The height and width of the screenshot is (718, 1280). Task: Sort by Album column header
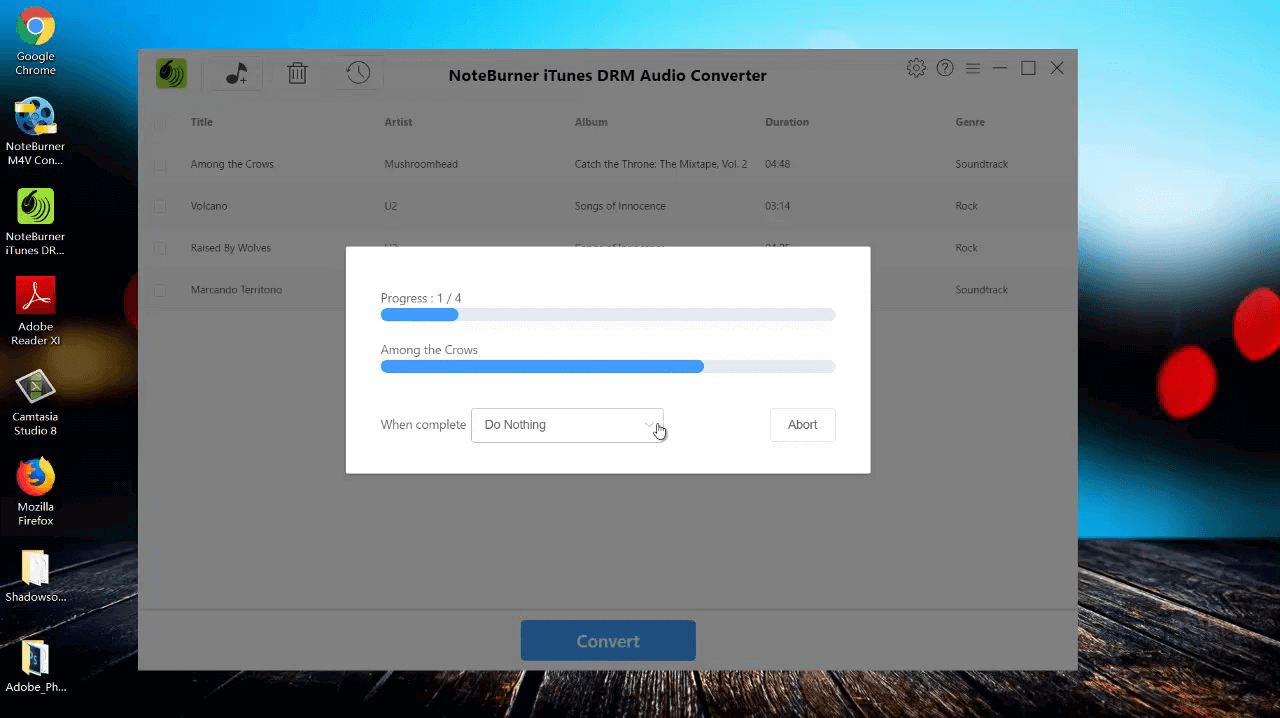pyautogui.click(x=591, y=122)
